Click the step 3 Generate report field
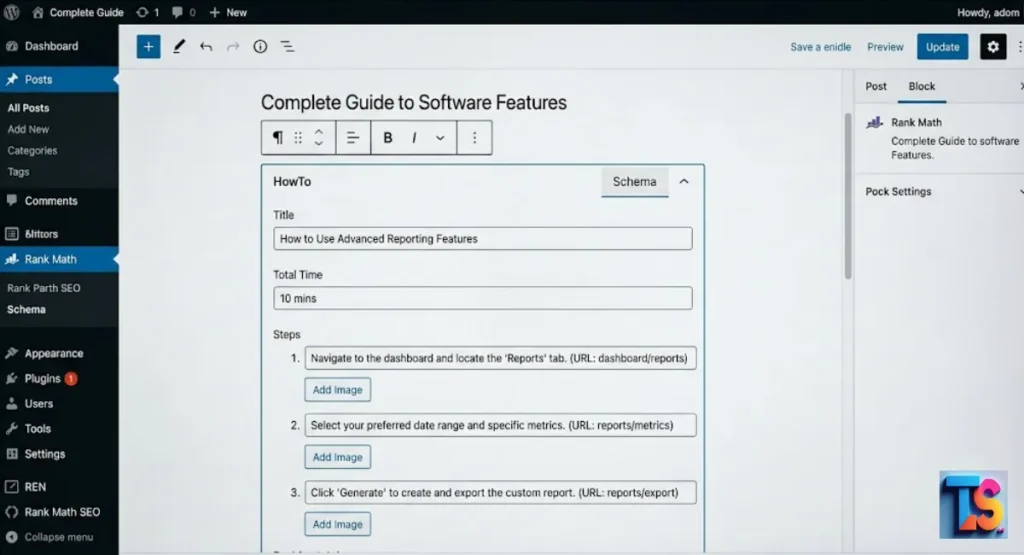The image size is (1024, 555). pyautogui.click(x=500, y=492)
